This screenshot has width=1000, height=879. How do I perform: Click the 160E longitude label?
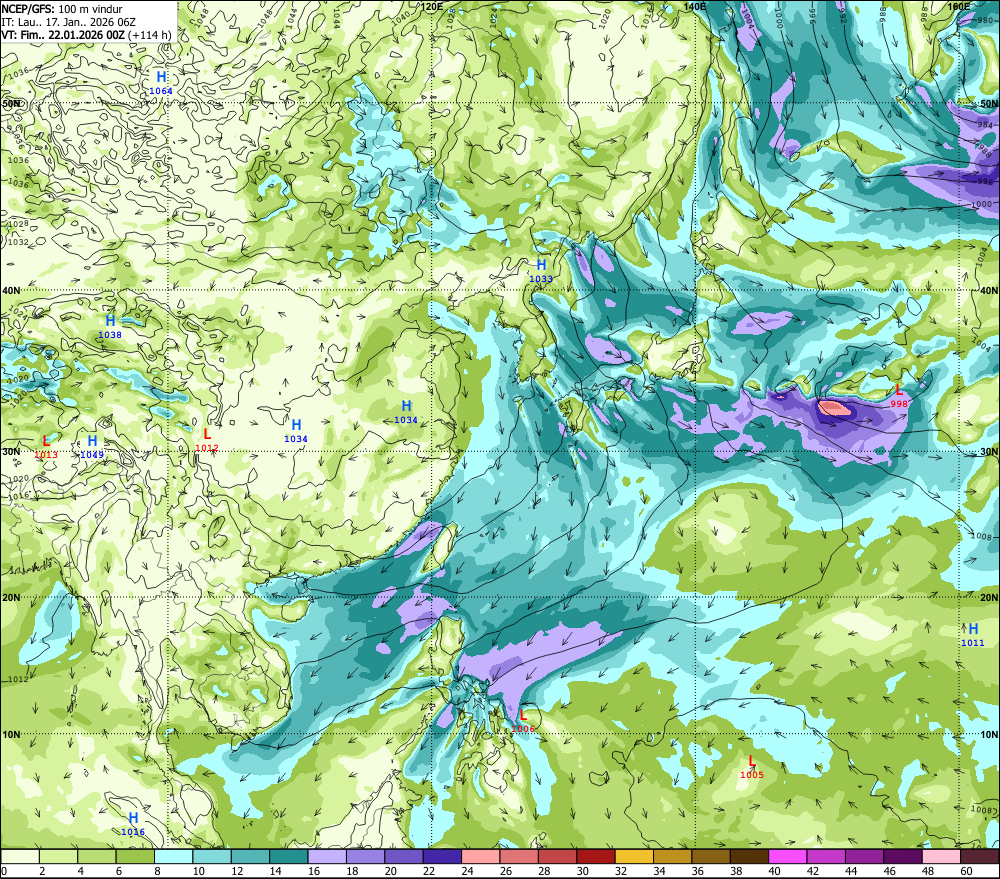pyautogui.click(x=958, y=6)
